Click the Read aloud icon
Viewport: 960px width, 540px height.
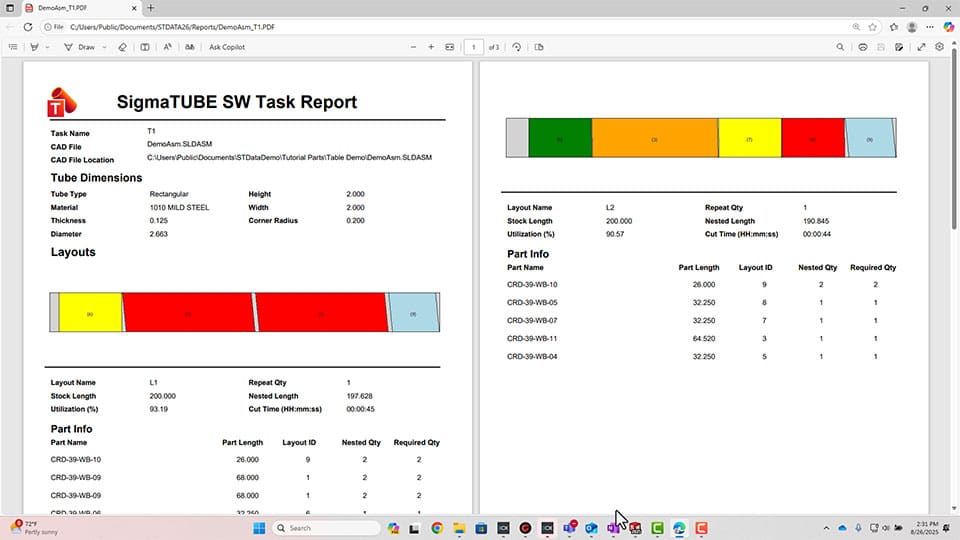click(167, 47)
